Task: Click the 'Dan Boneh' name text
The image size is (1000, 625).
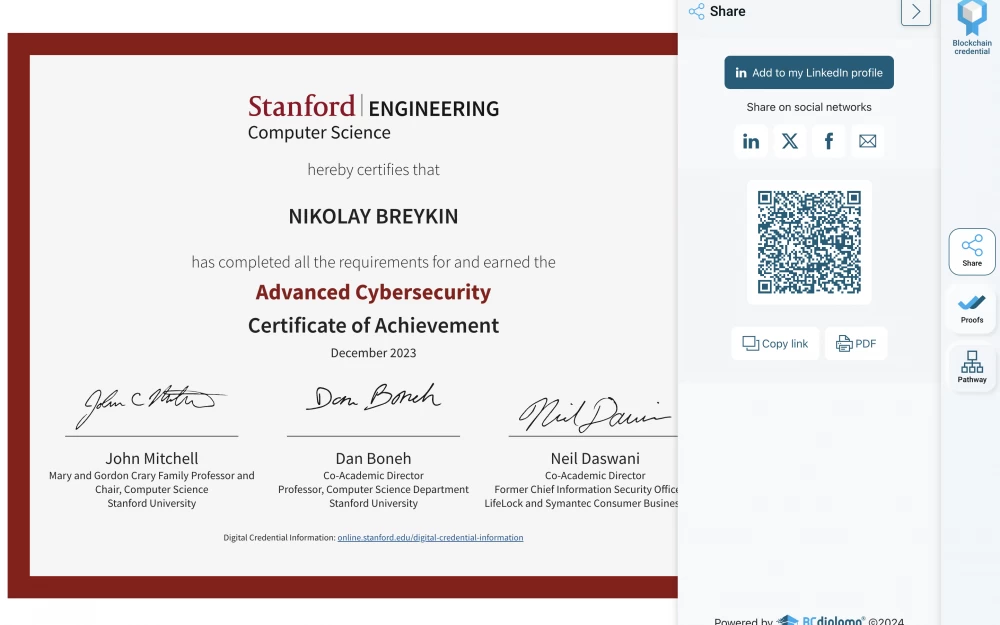Action: (373, 459)
